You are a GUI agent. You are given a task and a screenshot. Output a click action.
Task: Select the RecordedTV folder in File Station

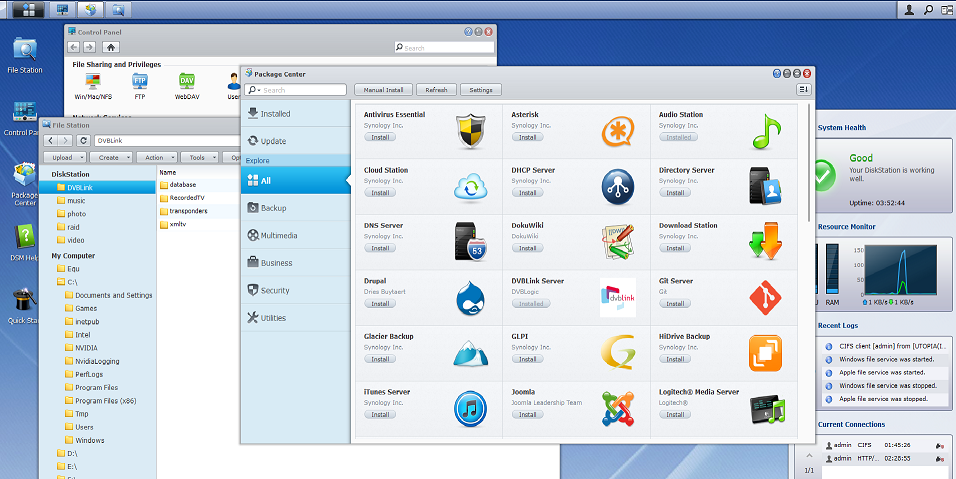(x=187, y=198)
